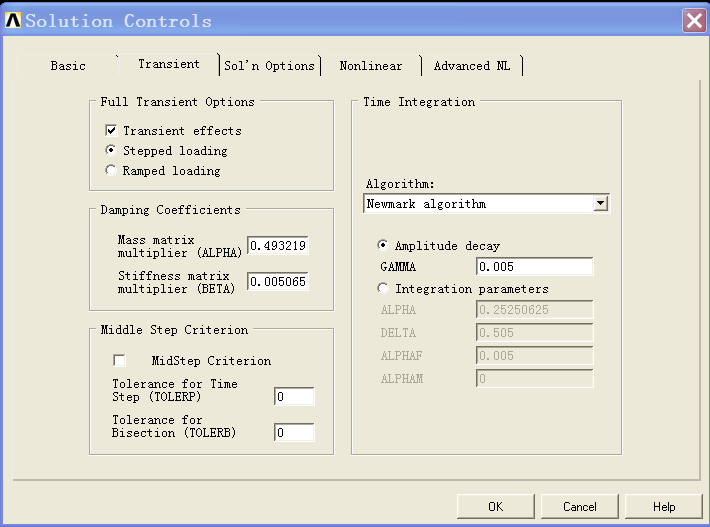Click the Stiffness matrix multiplier BETA field
Image resolution: width=710 pixels, height=527 pixels.
coord(277,282)
